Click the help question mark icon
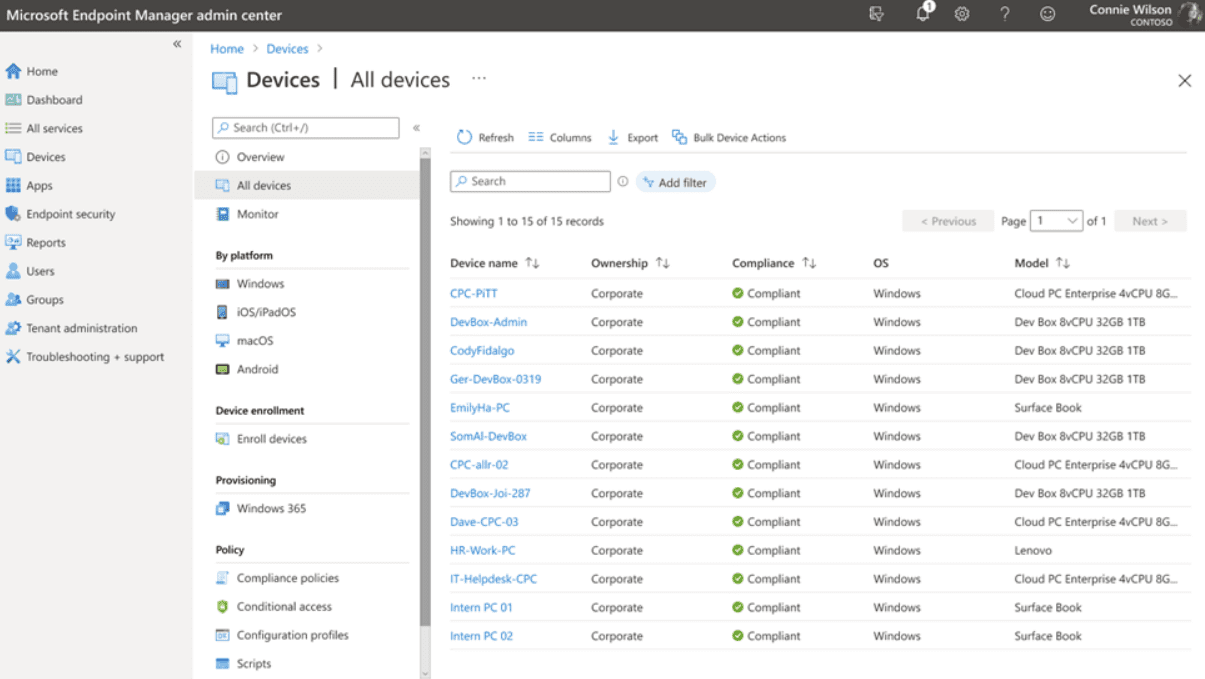The height and width of the screenshot is (679, 1205). point(1004,15)
